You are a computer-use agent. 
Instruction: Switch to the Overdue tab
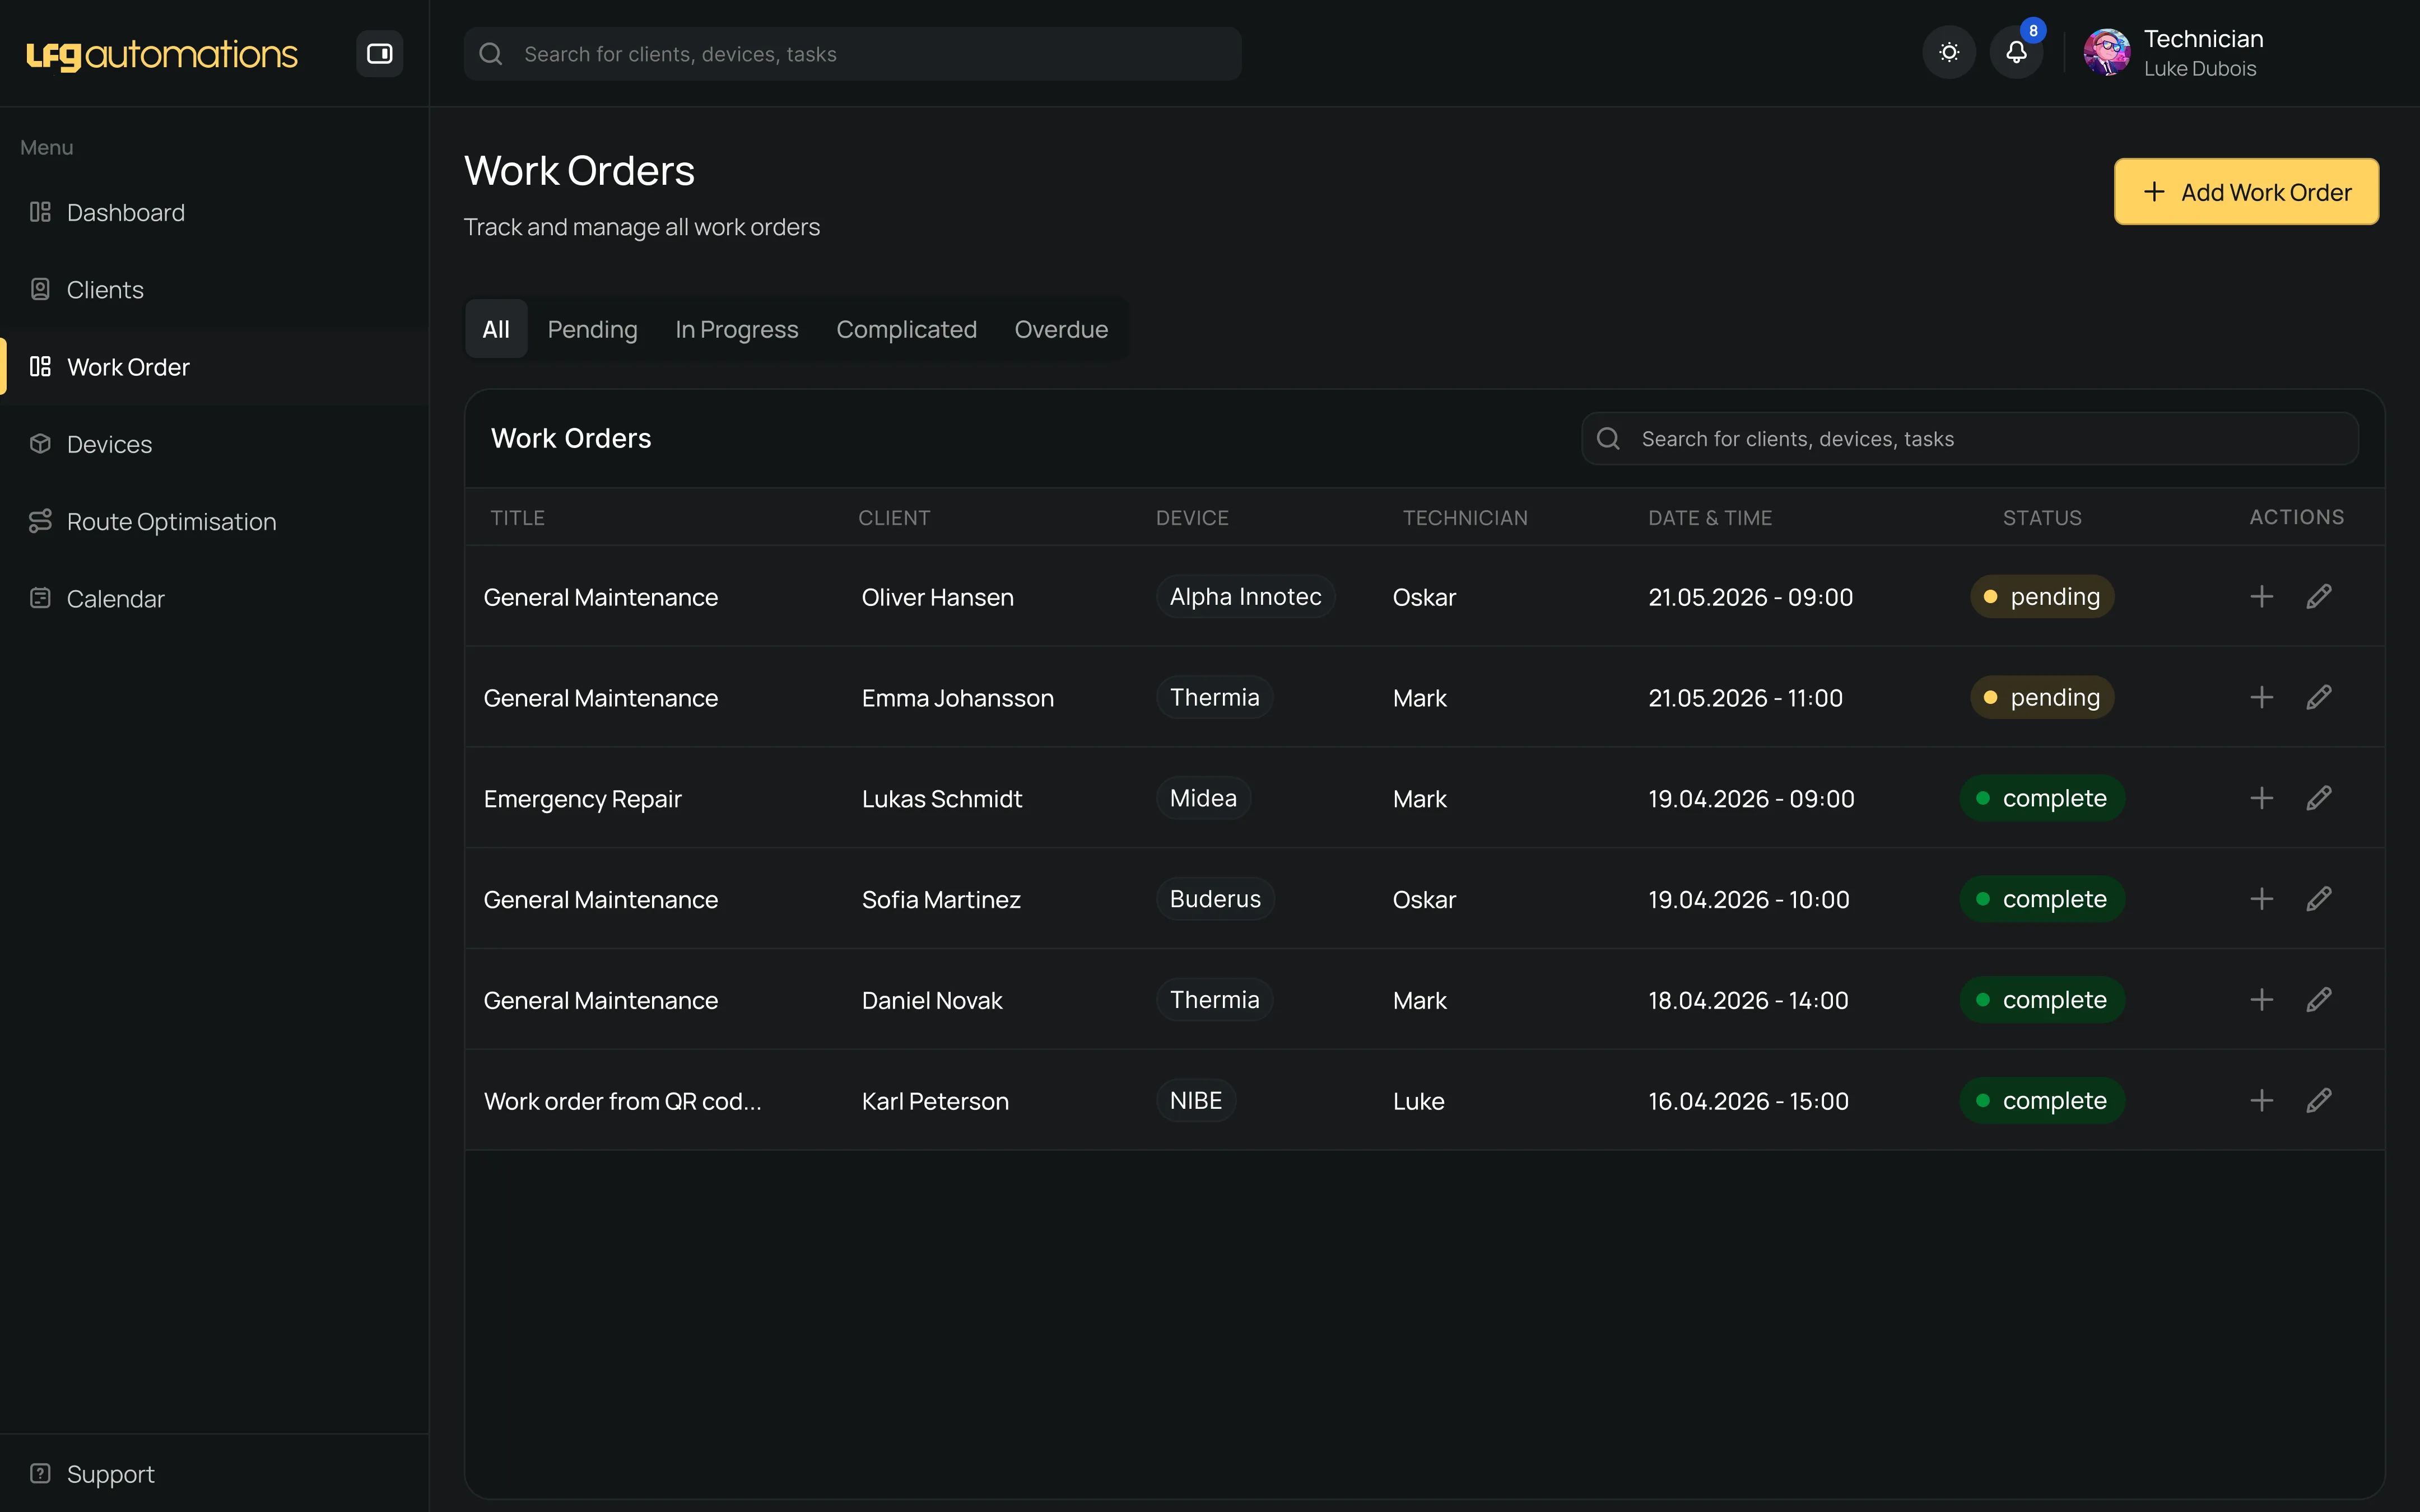tap(1061, 329)
